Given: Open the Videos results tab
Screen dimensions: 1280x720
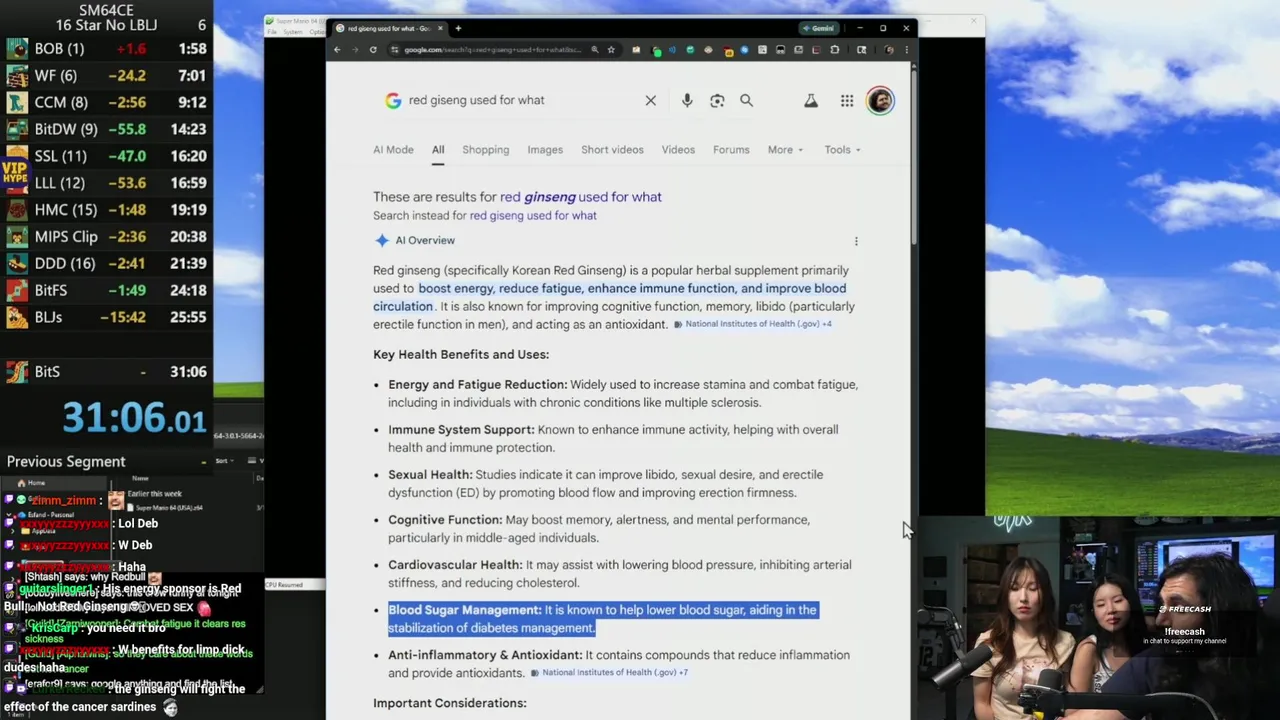Looking at the screenshot, I should (x=678, y=150).
